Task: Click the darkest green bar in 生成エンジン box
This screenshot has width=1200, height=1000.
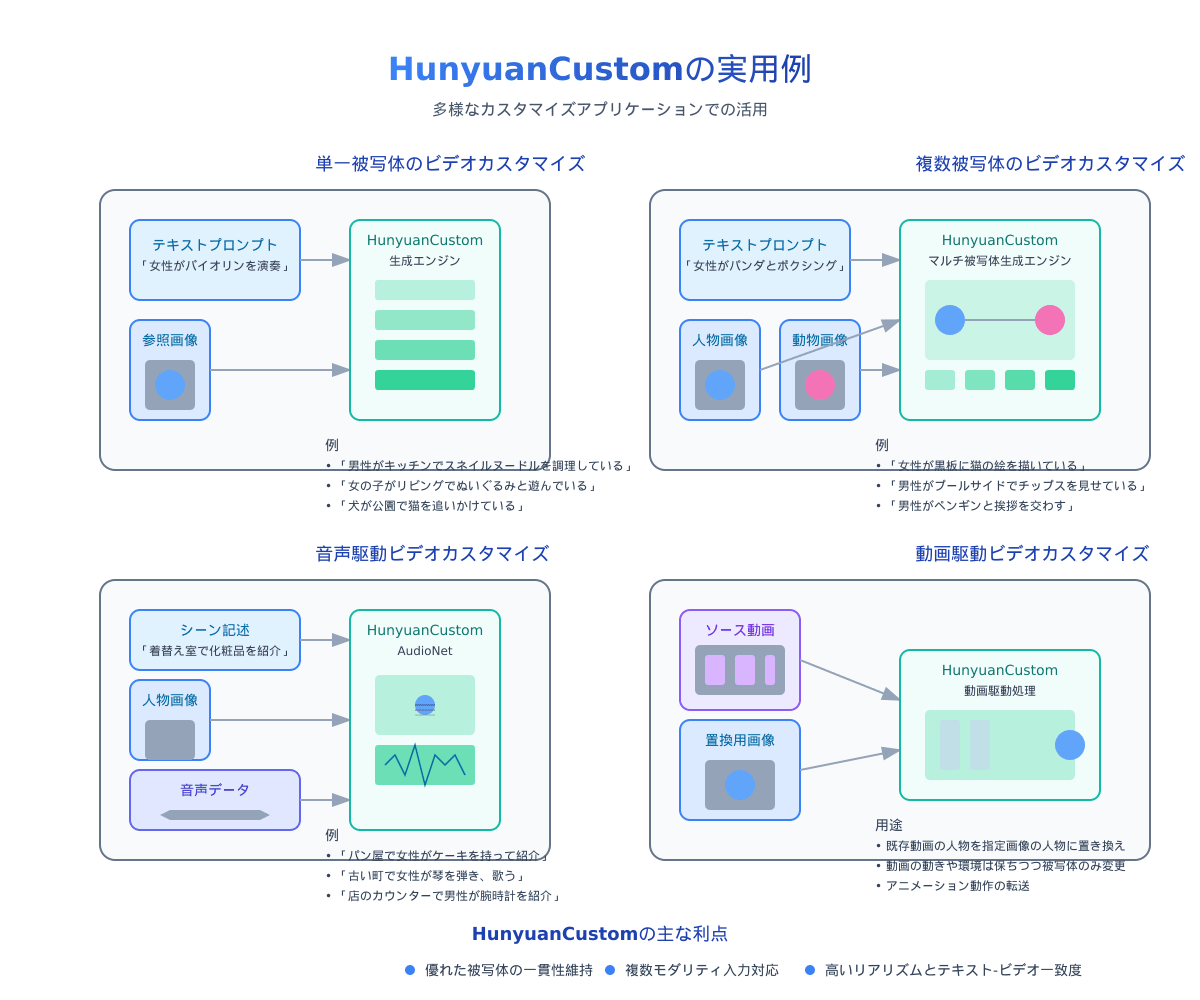Action: coord(425,380)
